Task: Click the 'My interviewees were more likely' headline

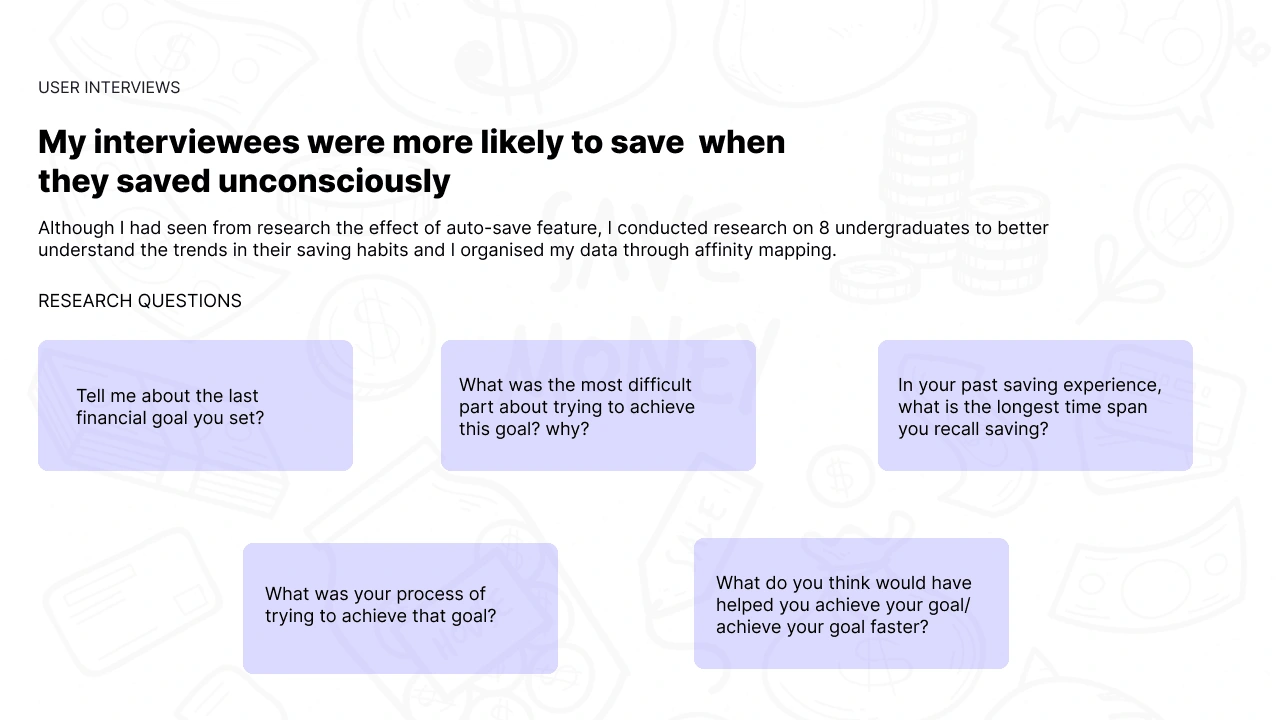Action: (x=412, y=142)
